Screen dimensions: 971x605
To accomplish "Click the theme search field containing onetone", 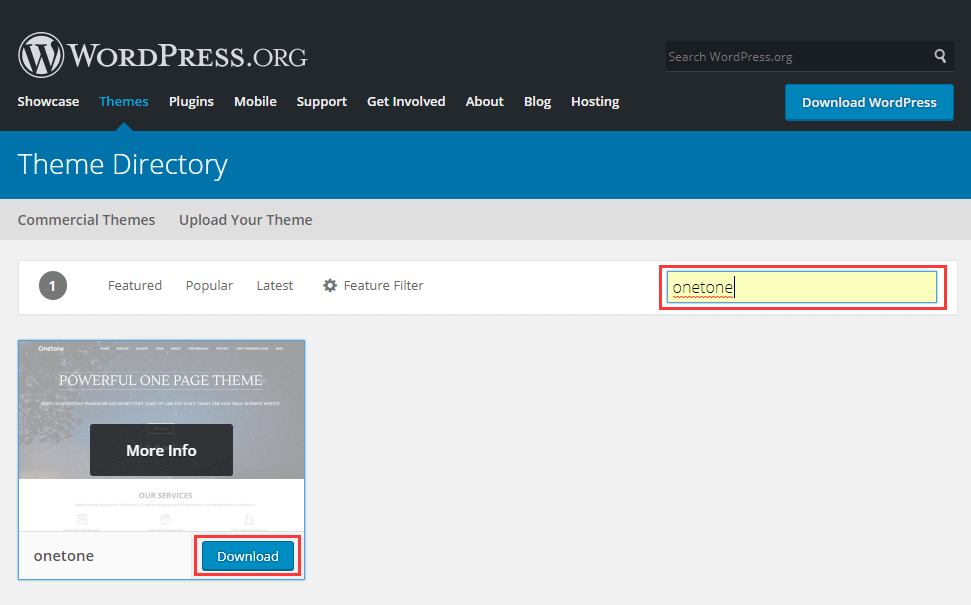I will tap(802, 287).
